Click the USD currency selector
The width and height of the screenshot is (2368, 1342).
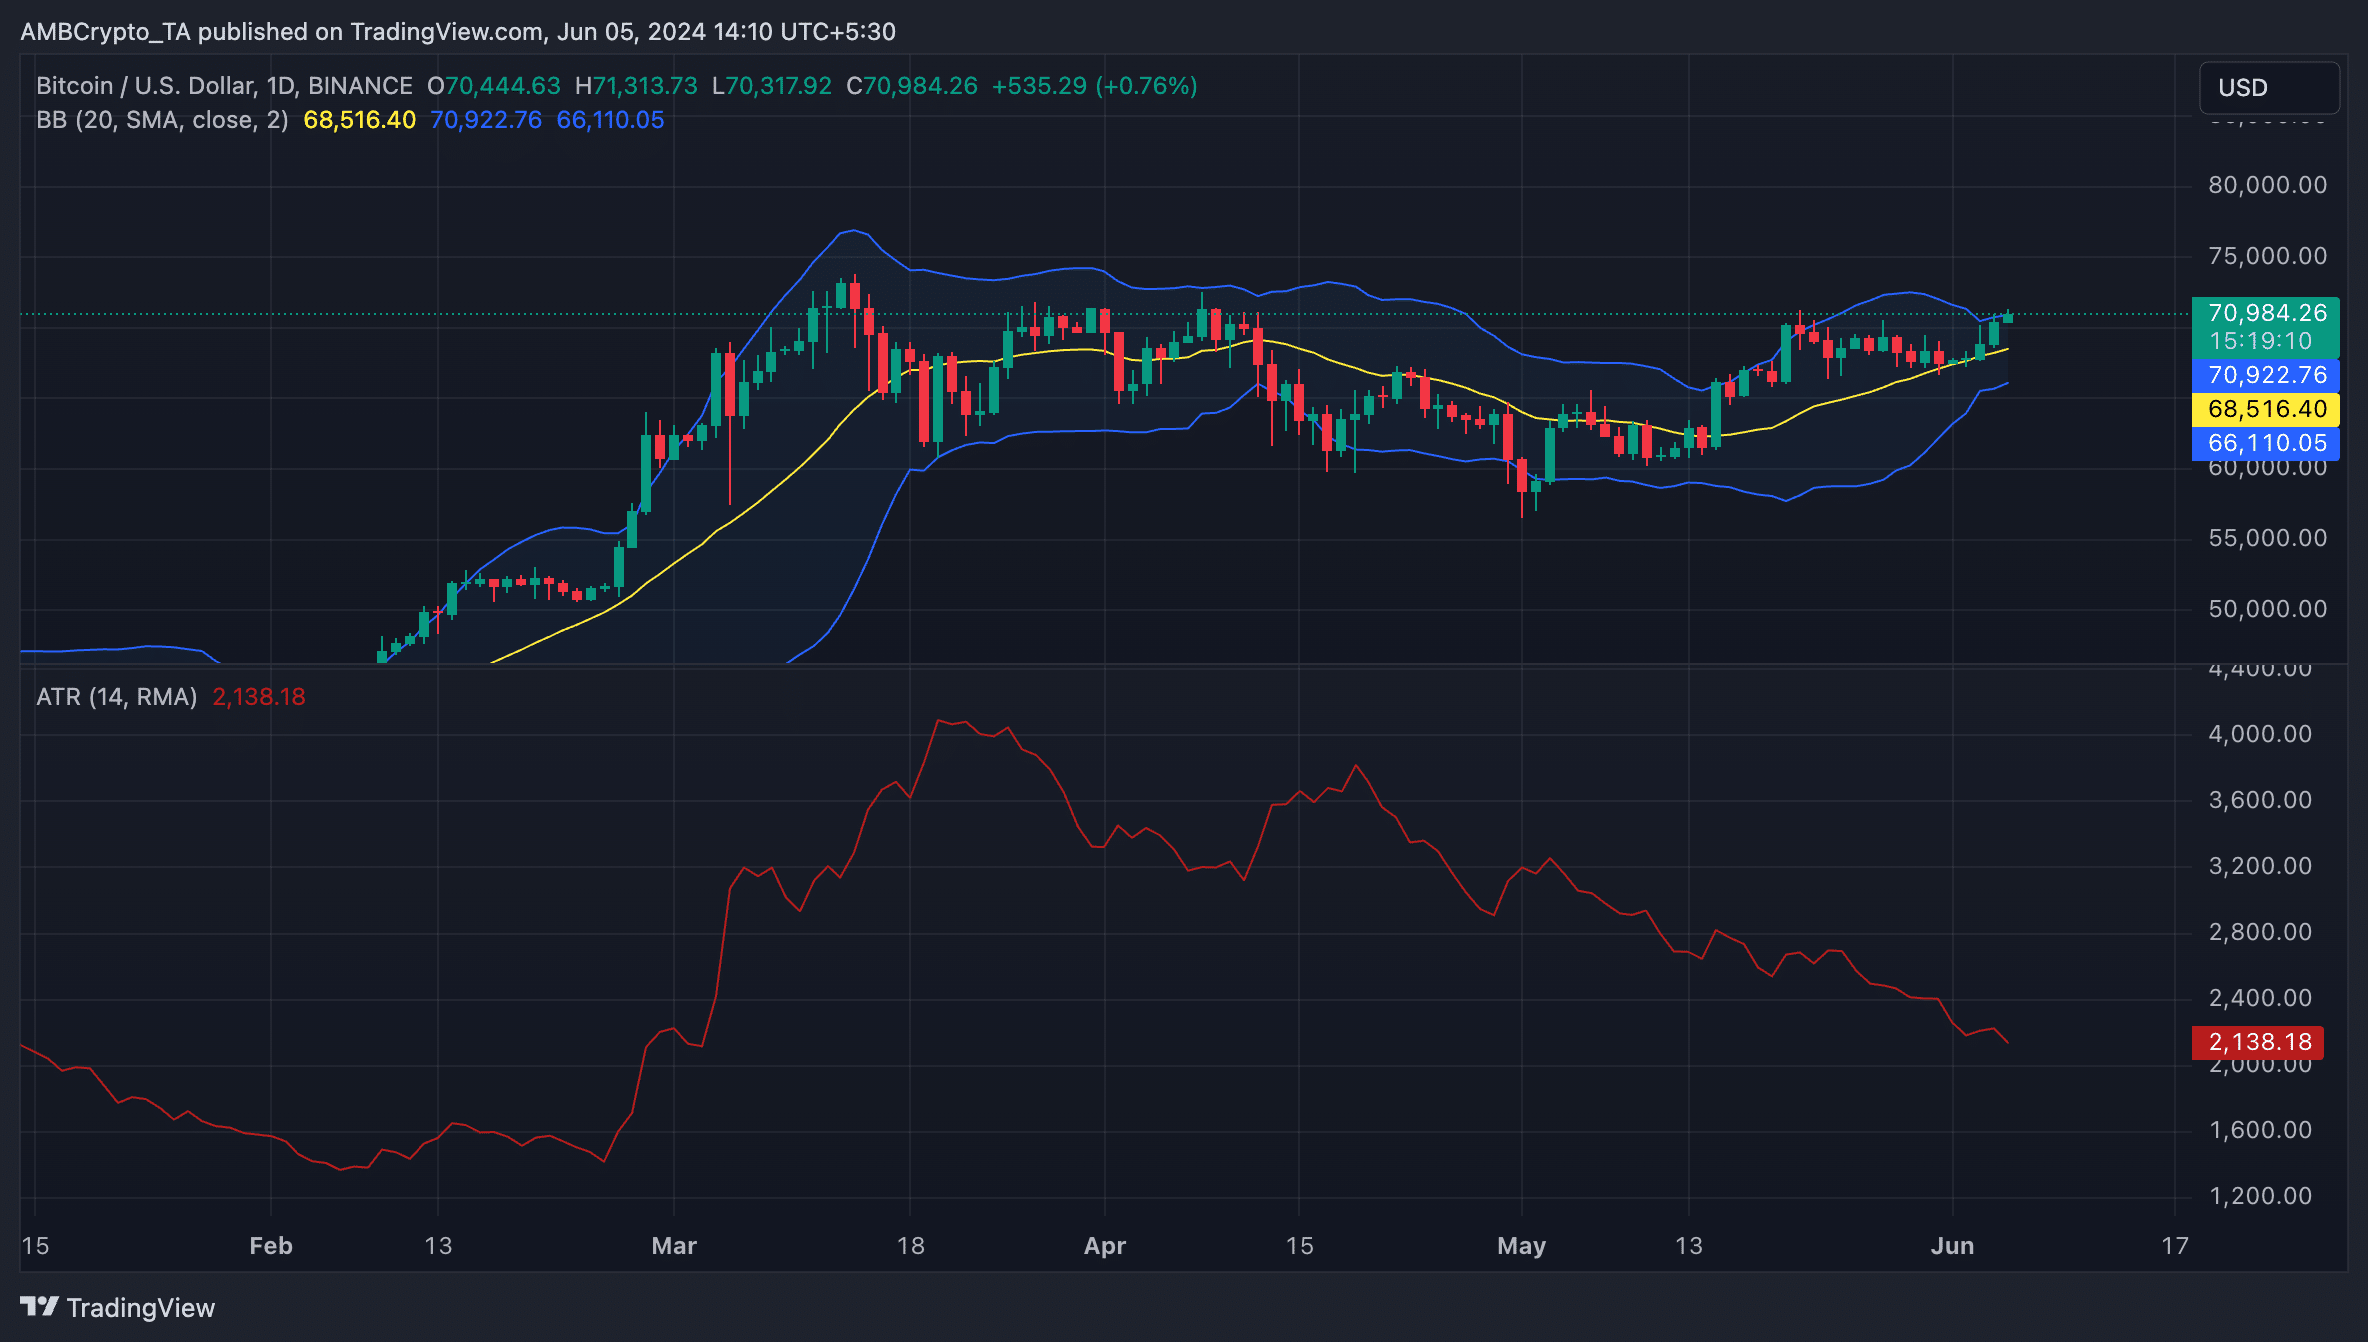point(2268,88)
